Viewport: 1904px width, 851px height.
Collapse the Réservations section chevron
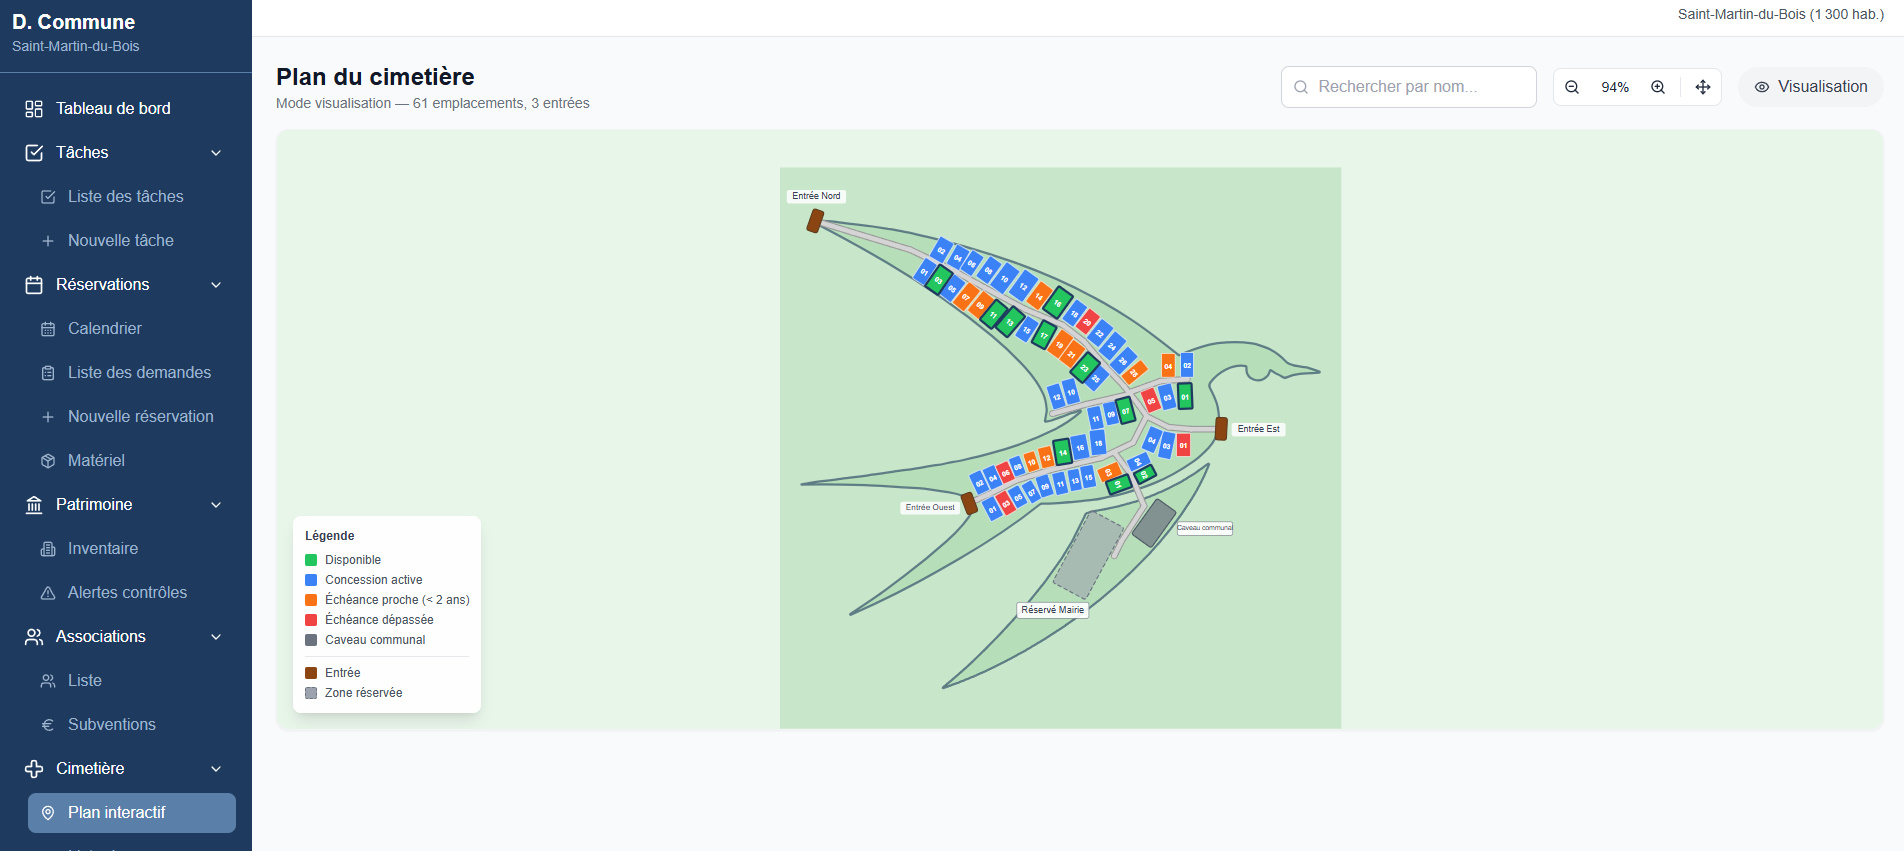click(x=216, y=285)
